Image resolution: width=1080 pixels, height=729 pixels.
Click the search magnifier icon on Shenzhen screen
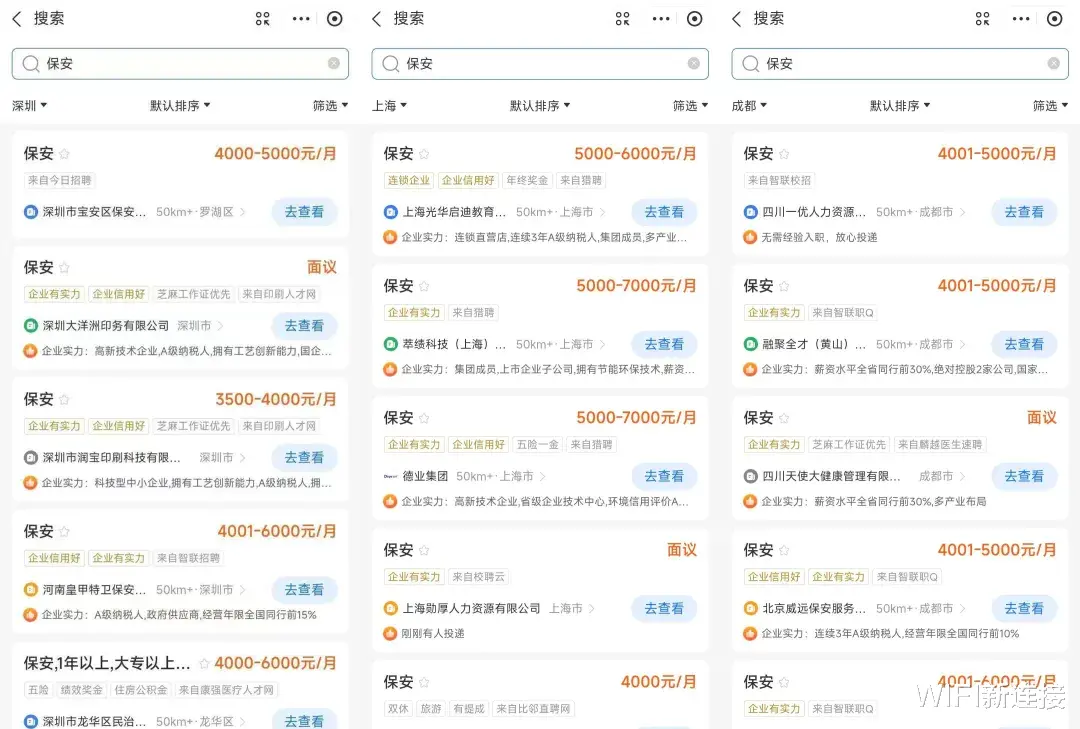pos(30,64)
